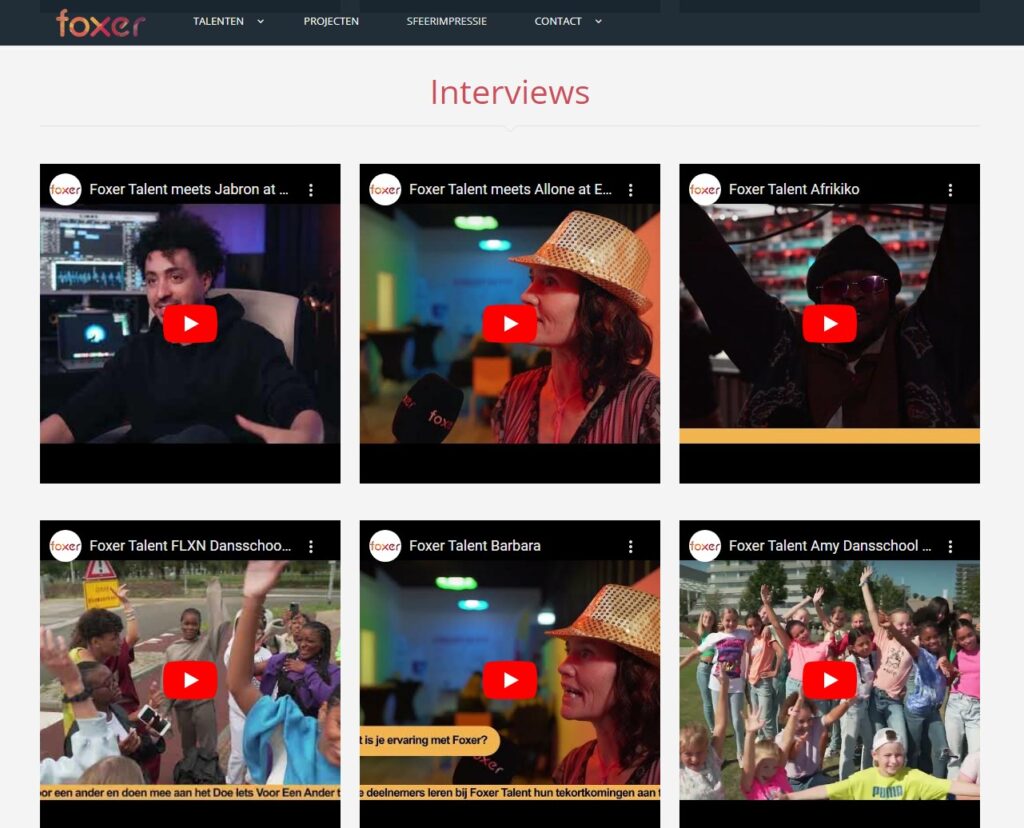Image resolution: width=1024 pixels, height=828 pixels.
Task: Play the Foxer Talent Afrikiko video
Action: (x=829, y=323)
